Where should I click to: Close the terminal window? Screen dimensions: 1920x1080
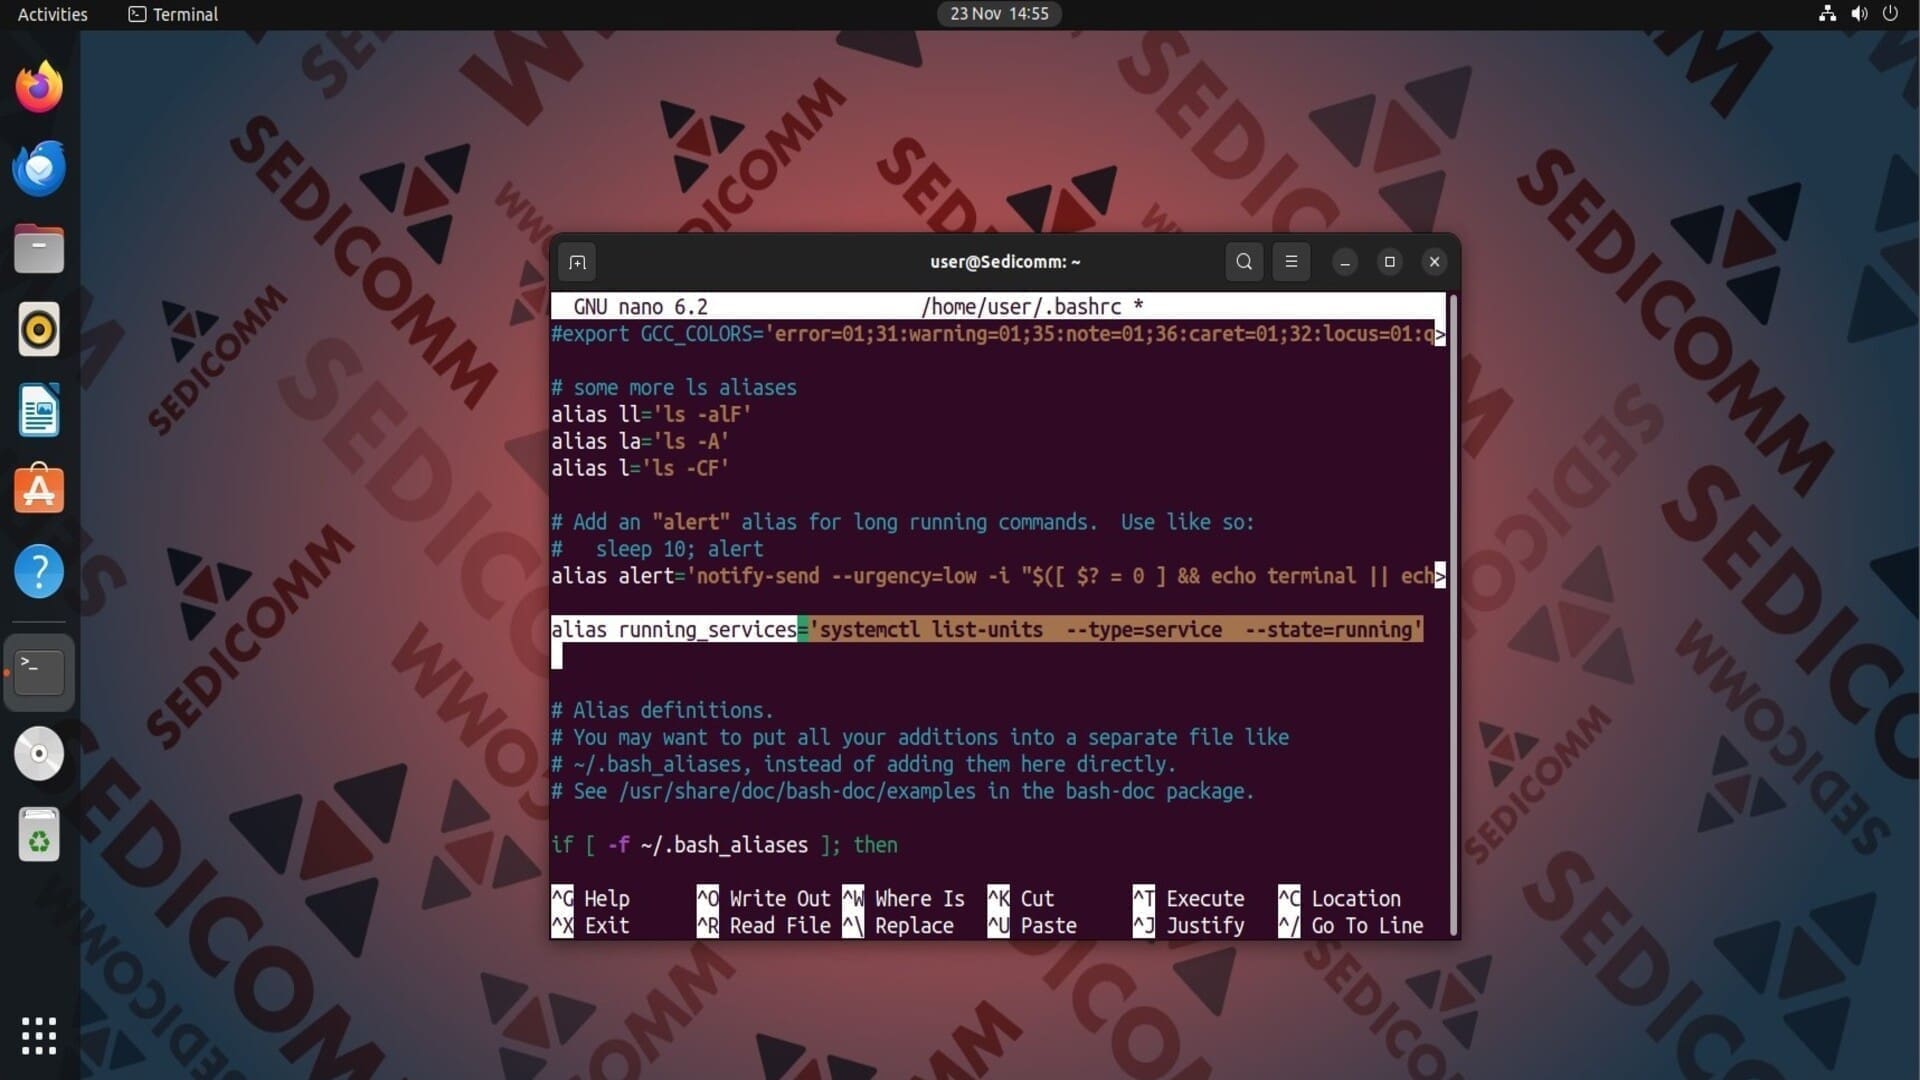1434,262
